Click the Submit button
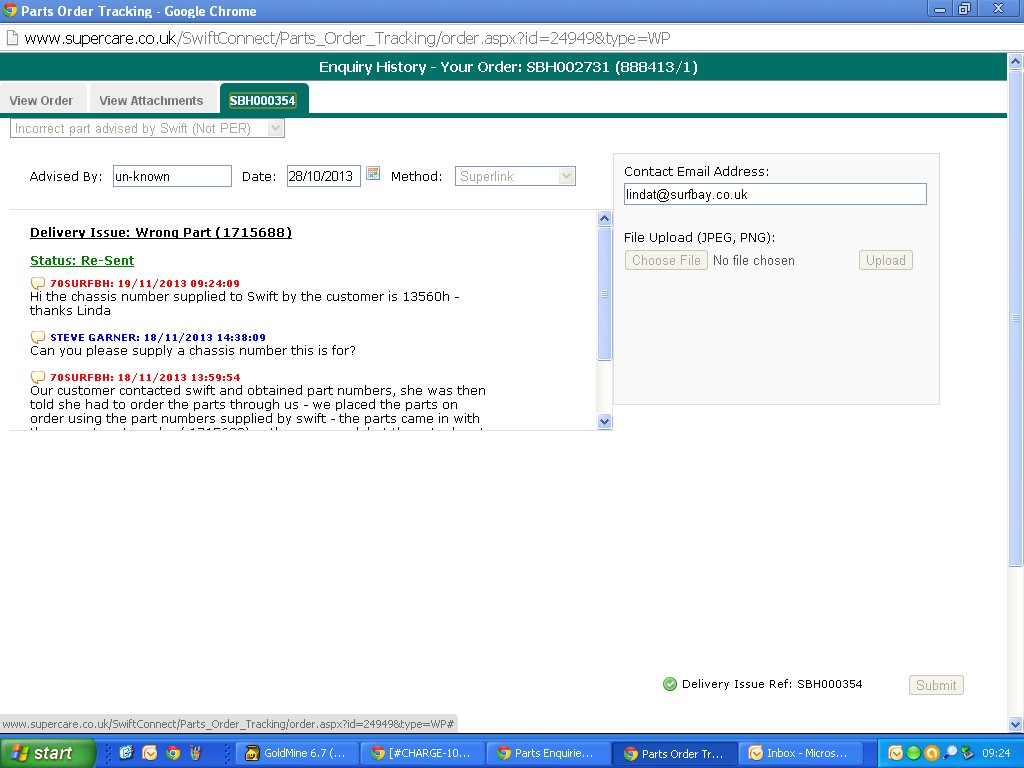The image size is (1024, 768). (936, 685)
